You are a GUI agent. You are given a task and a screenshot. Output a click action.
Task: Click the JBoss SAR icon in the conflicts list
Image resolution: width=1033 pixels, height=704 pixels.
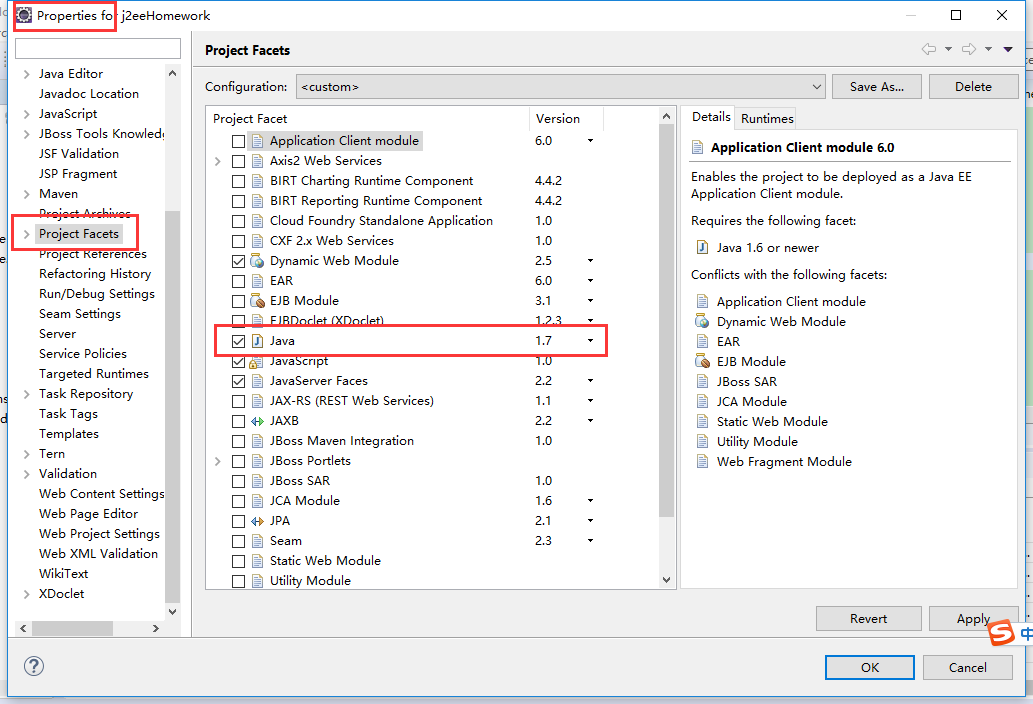click(x=702, y=381)
